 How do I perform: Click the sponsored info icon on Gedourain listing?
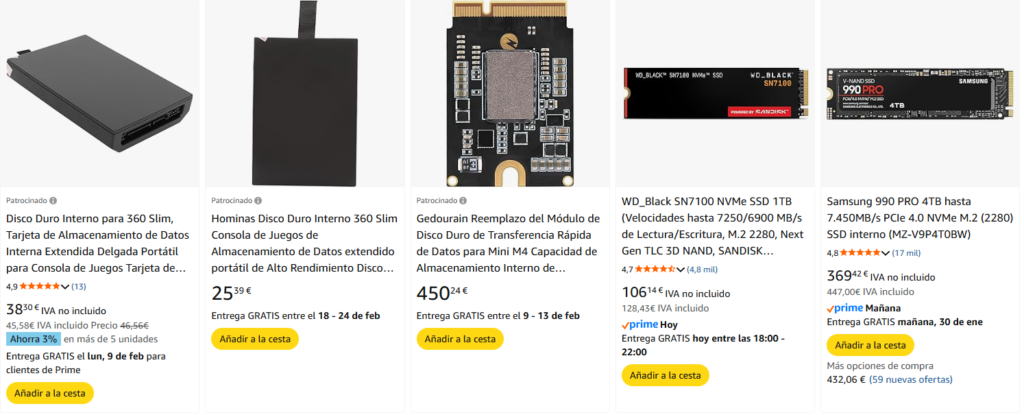tap(464, 200)
